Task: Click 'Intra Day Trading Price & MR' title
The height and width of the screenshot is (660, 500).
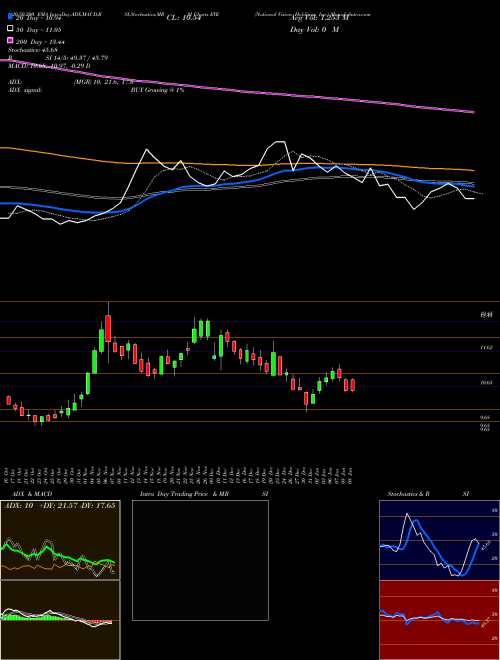Action: tap(184, 494)
